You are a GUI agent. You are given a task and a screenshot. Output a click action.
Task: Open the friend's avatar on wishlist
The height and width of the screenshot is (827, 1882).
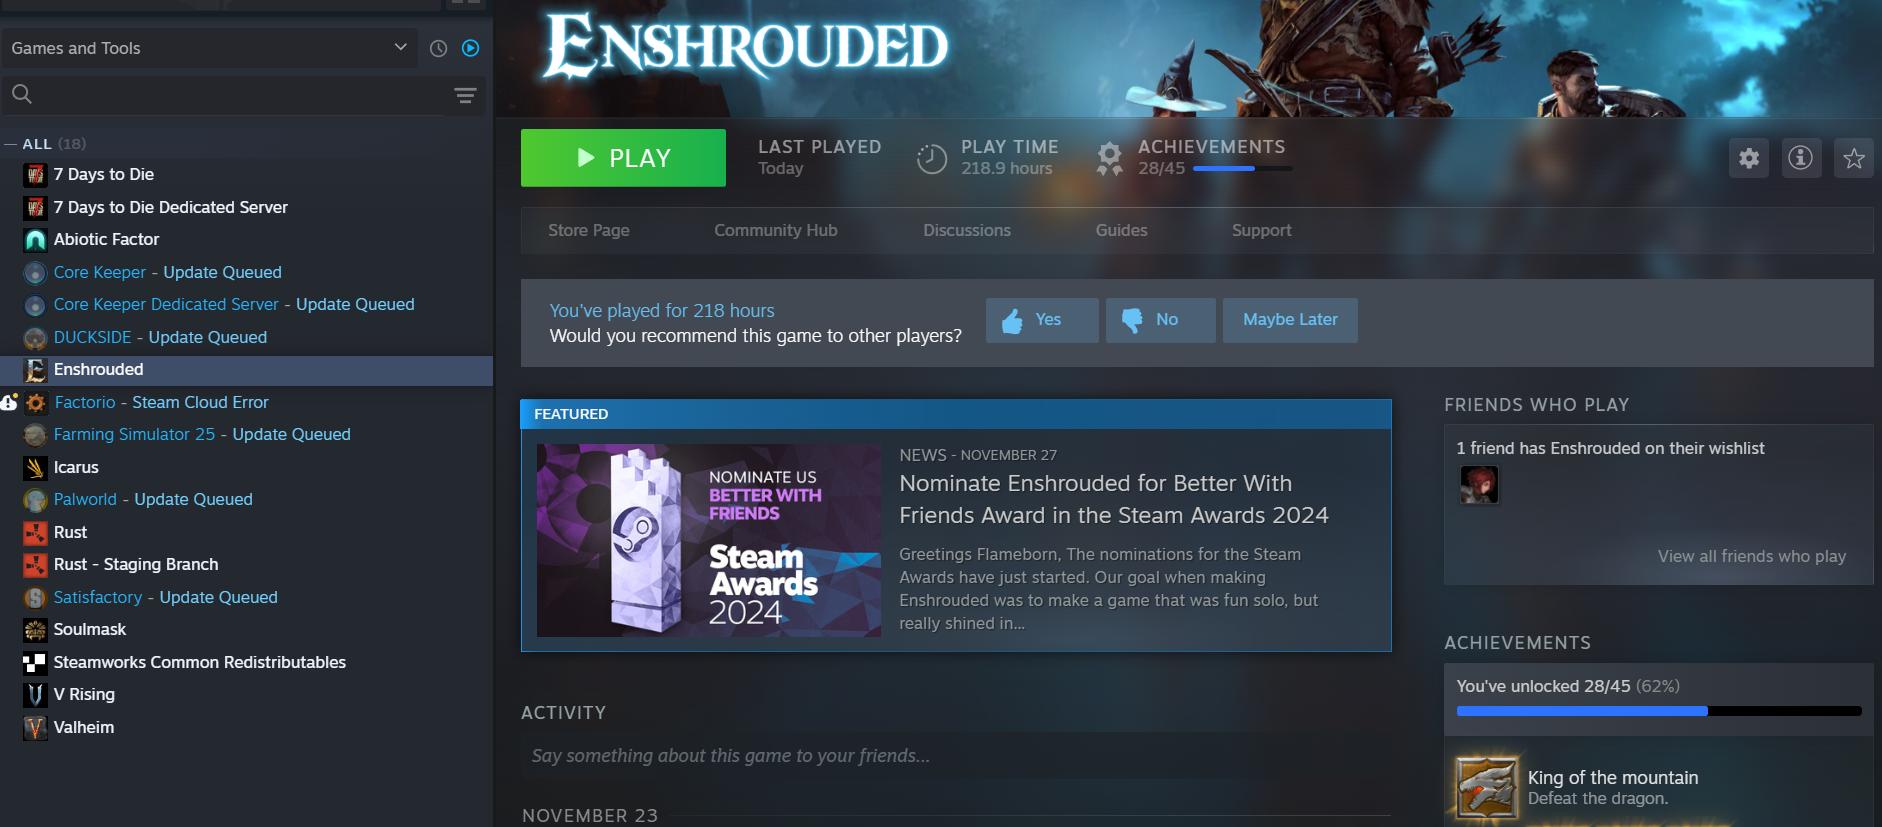pos(1479,485)
